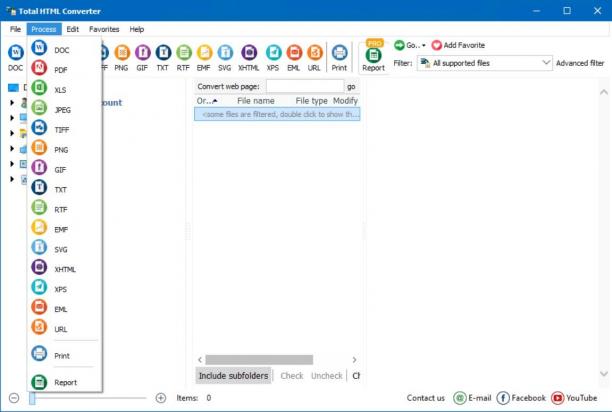Image resolution: width=612 pixels, height=412 pixels.
Task: Click the XHTML toolbar icon
Action: point(249,58)
